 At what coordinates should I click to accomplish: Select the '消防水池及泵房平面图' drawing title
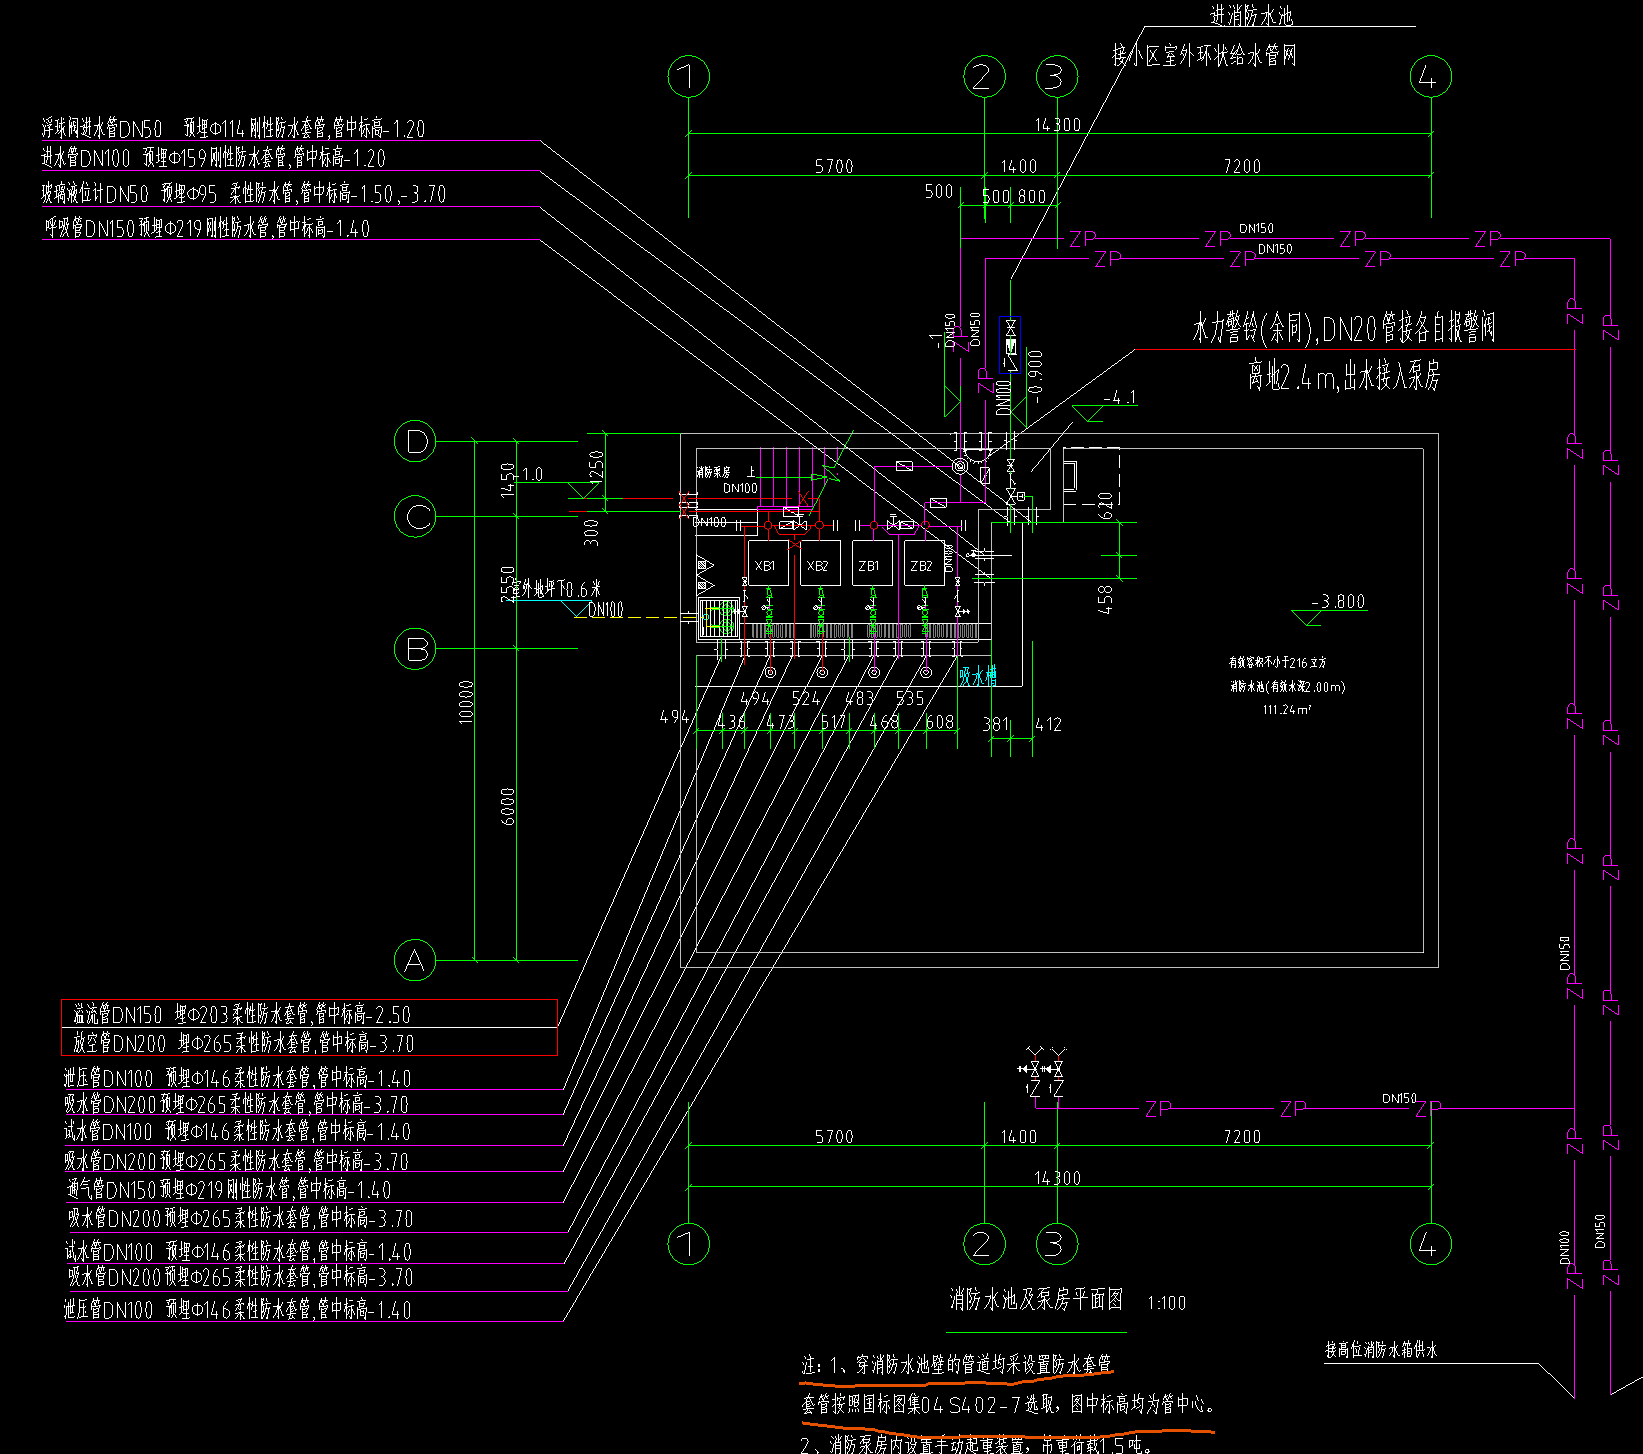(x=1036, y=1298)
